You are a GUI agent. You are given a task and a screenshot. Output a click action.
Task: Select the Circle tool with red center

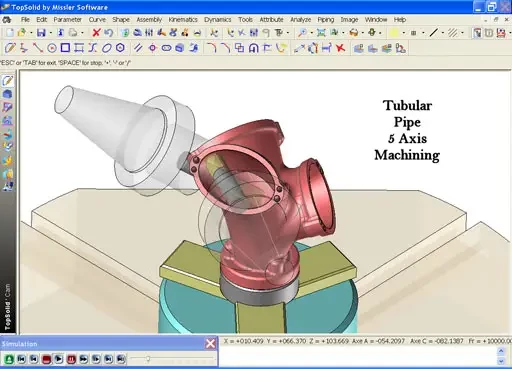point(52,48)
